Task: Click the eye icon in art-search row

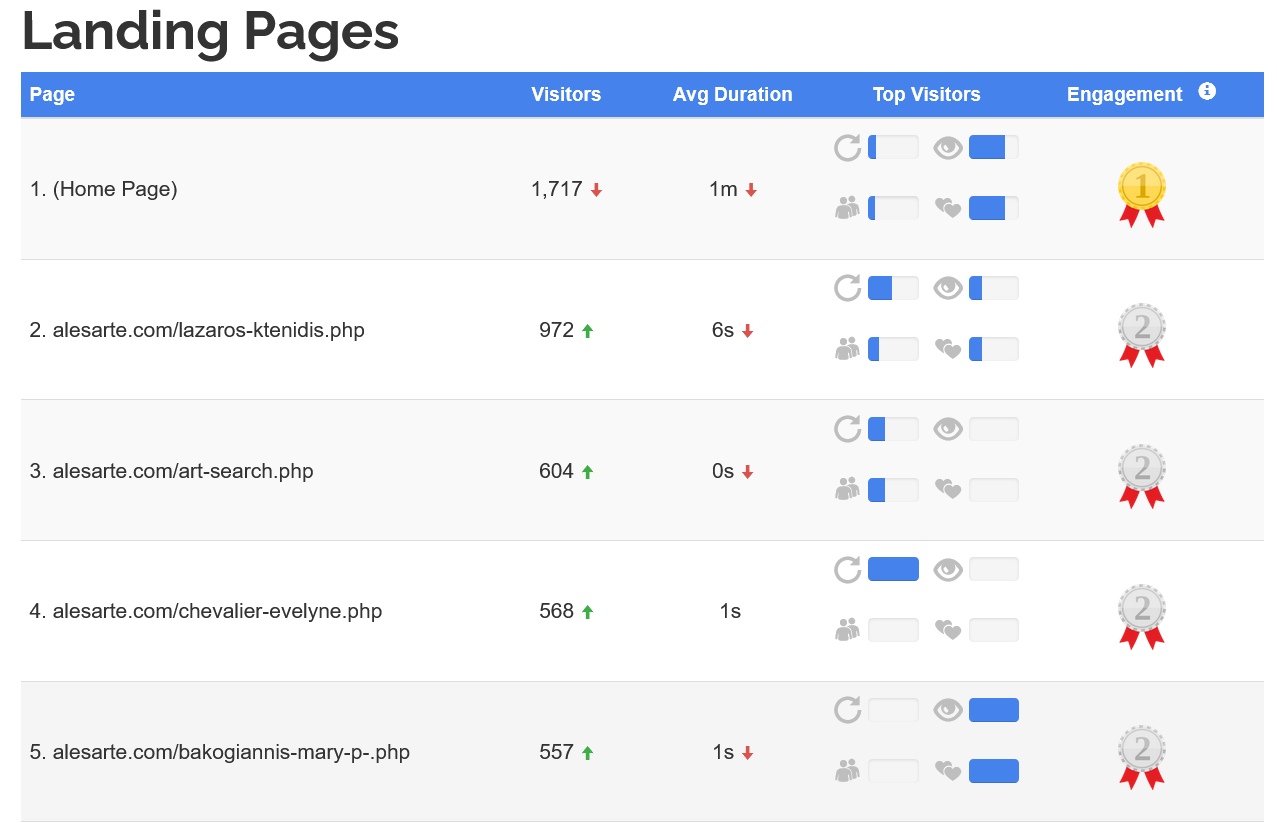Action: click(x=947, y=429)
